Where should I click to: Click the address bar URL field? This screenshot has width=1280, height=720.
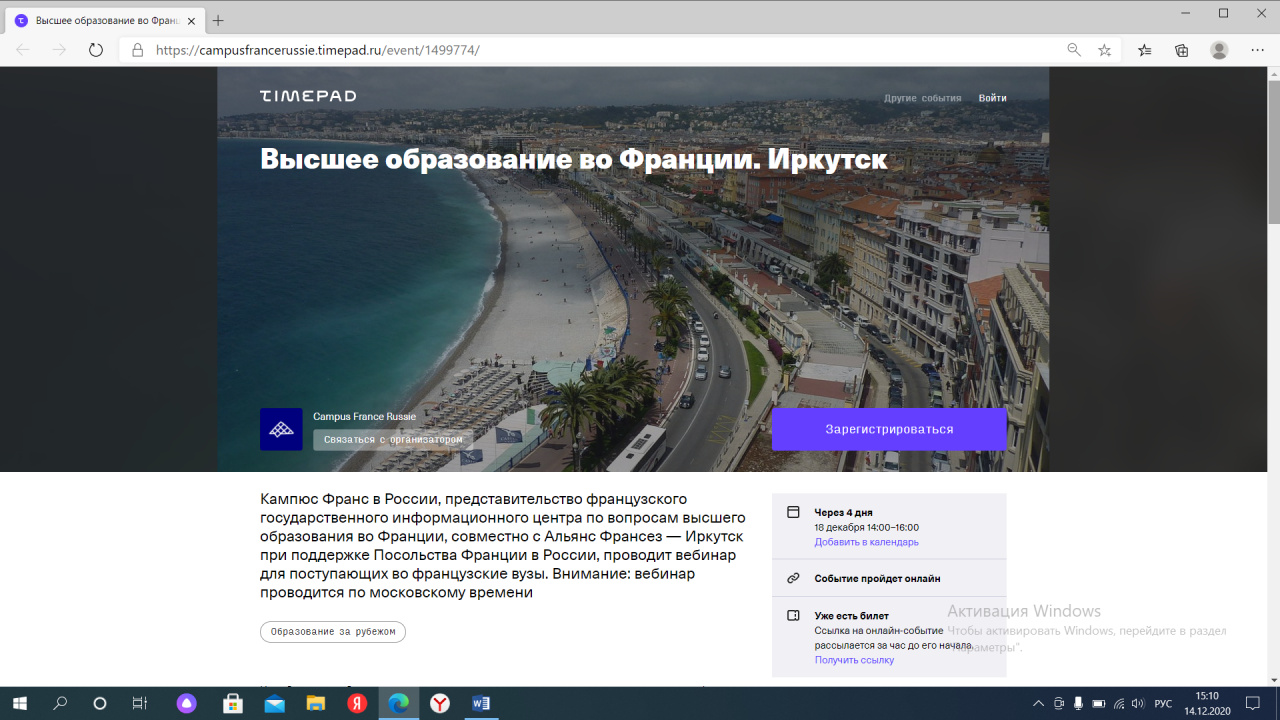click(600, 50)
